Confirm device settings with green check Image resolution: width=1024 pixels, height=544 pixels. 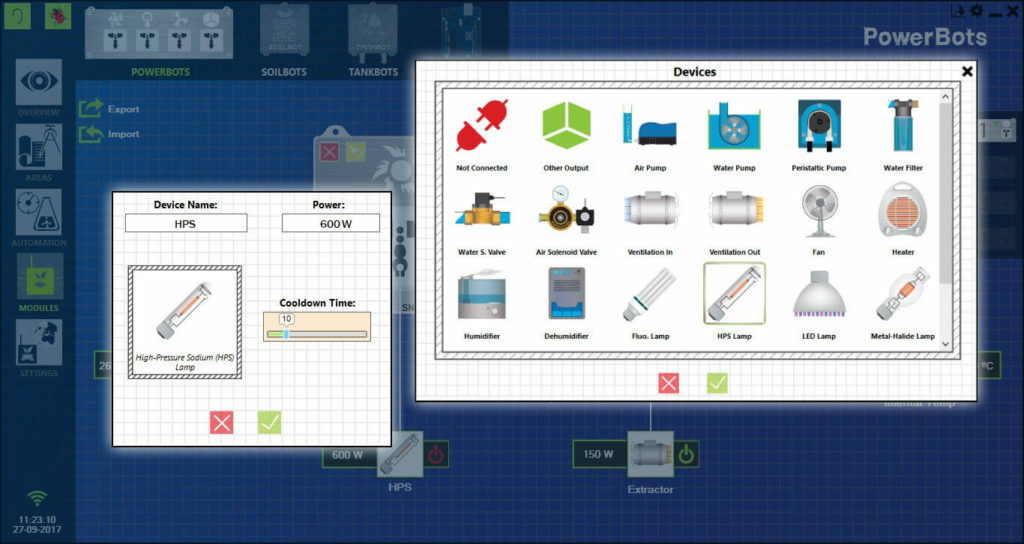(269, 423)
